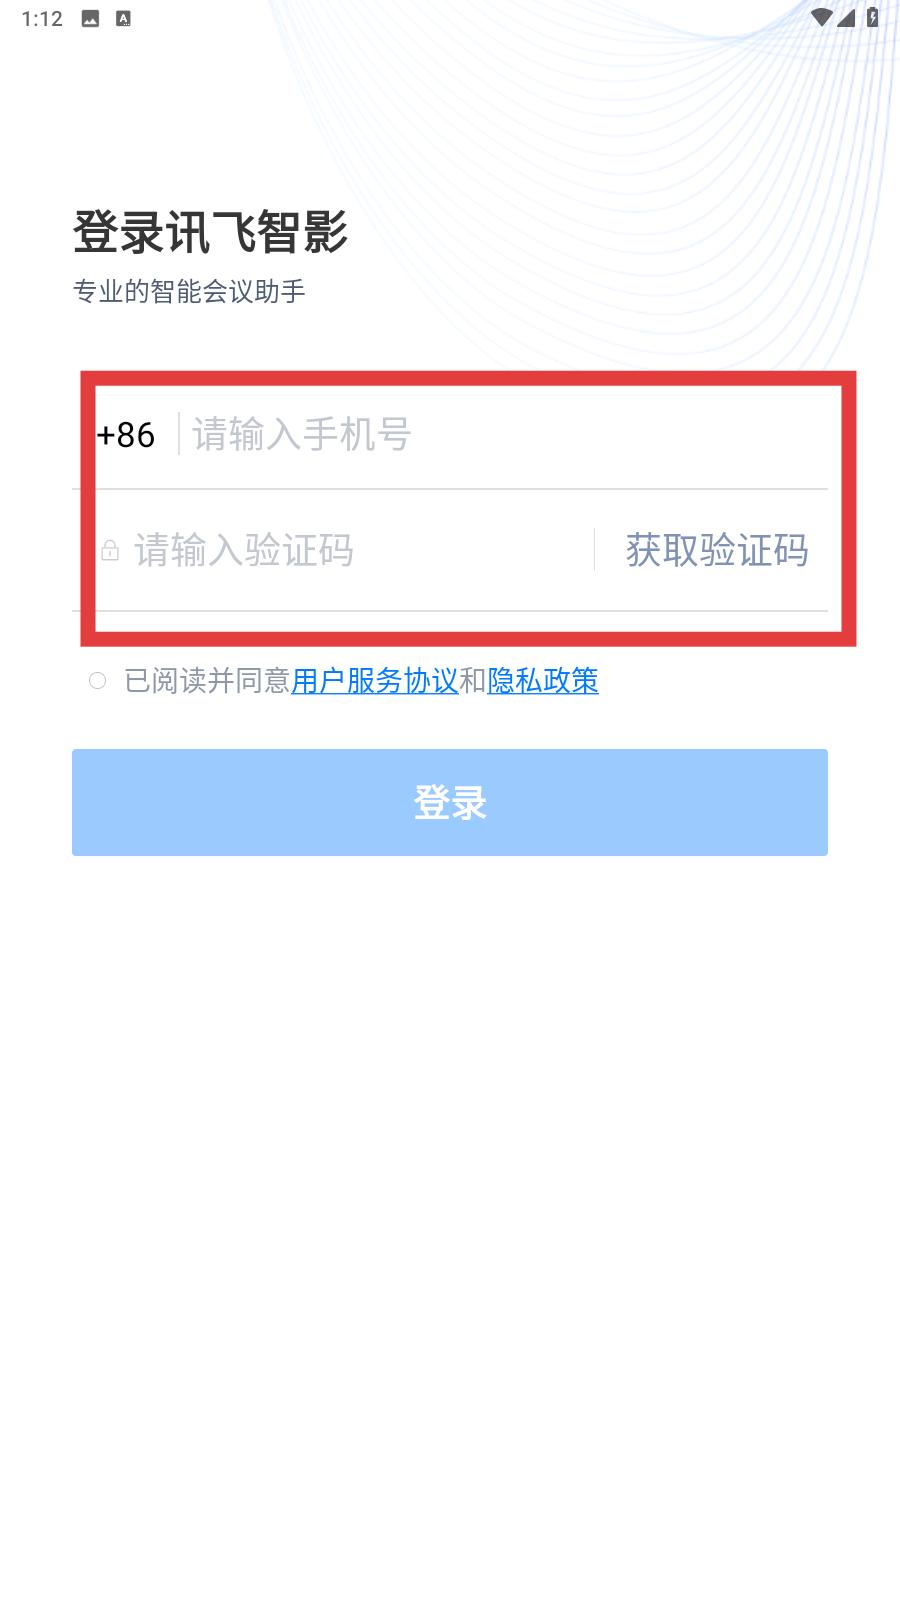
Task: Tap the cellular signal icon
Action: (846, 17)
